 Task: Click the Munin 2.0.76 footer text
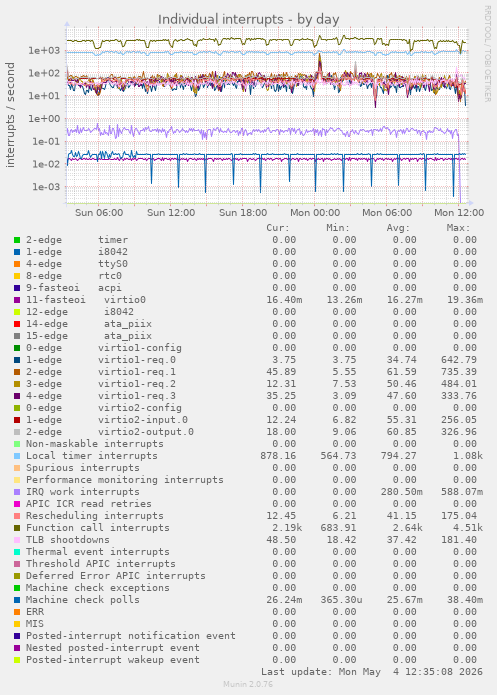coord(248,684)
